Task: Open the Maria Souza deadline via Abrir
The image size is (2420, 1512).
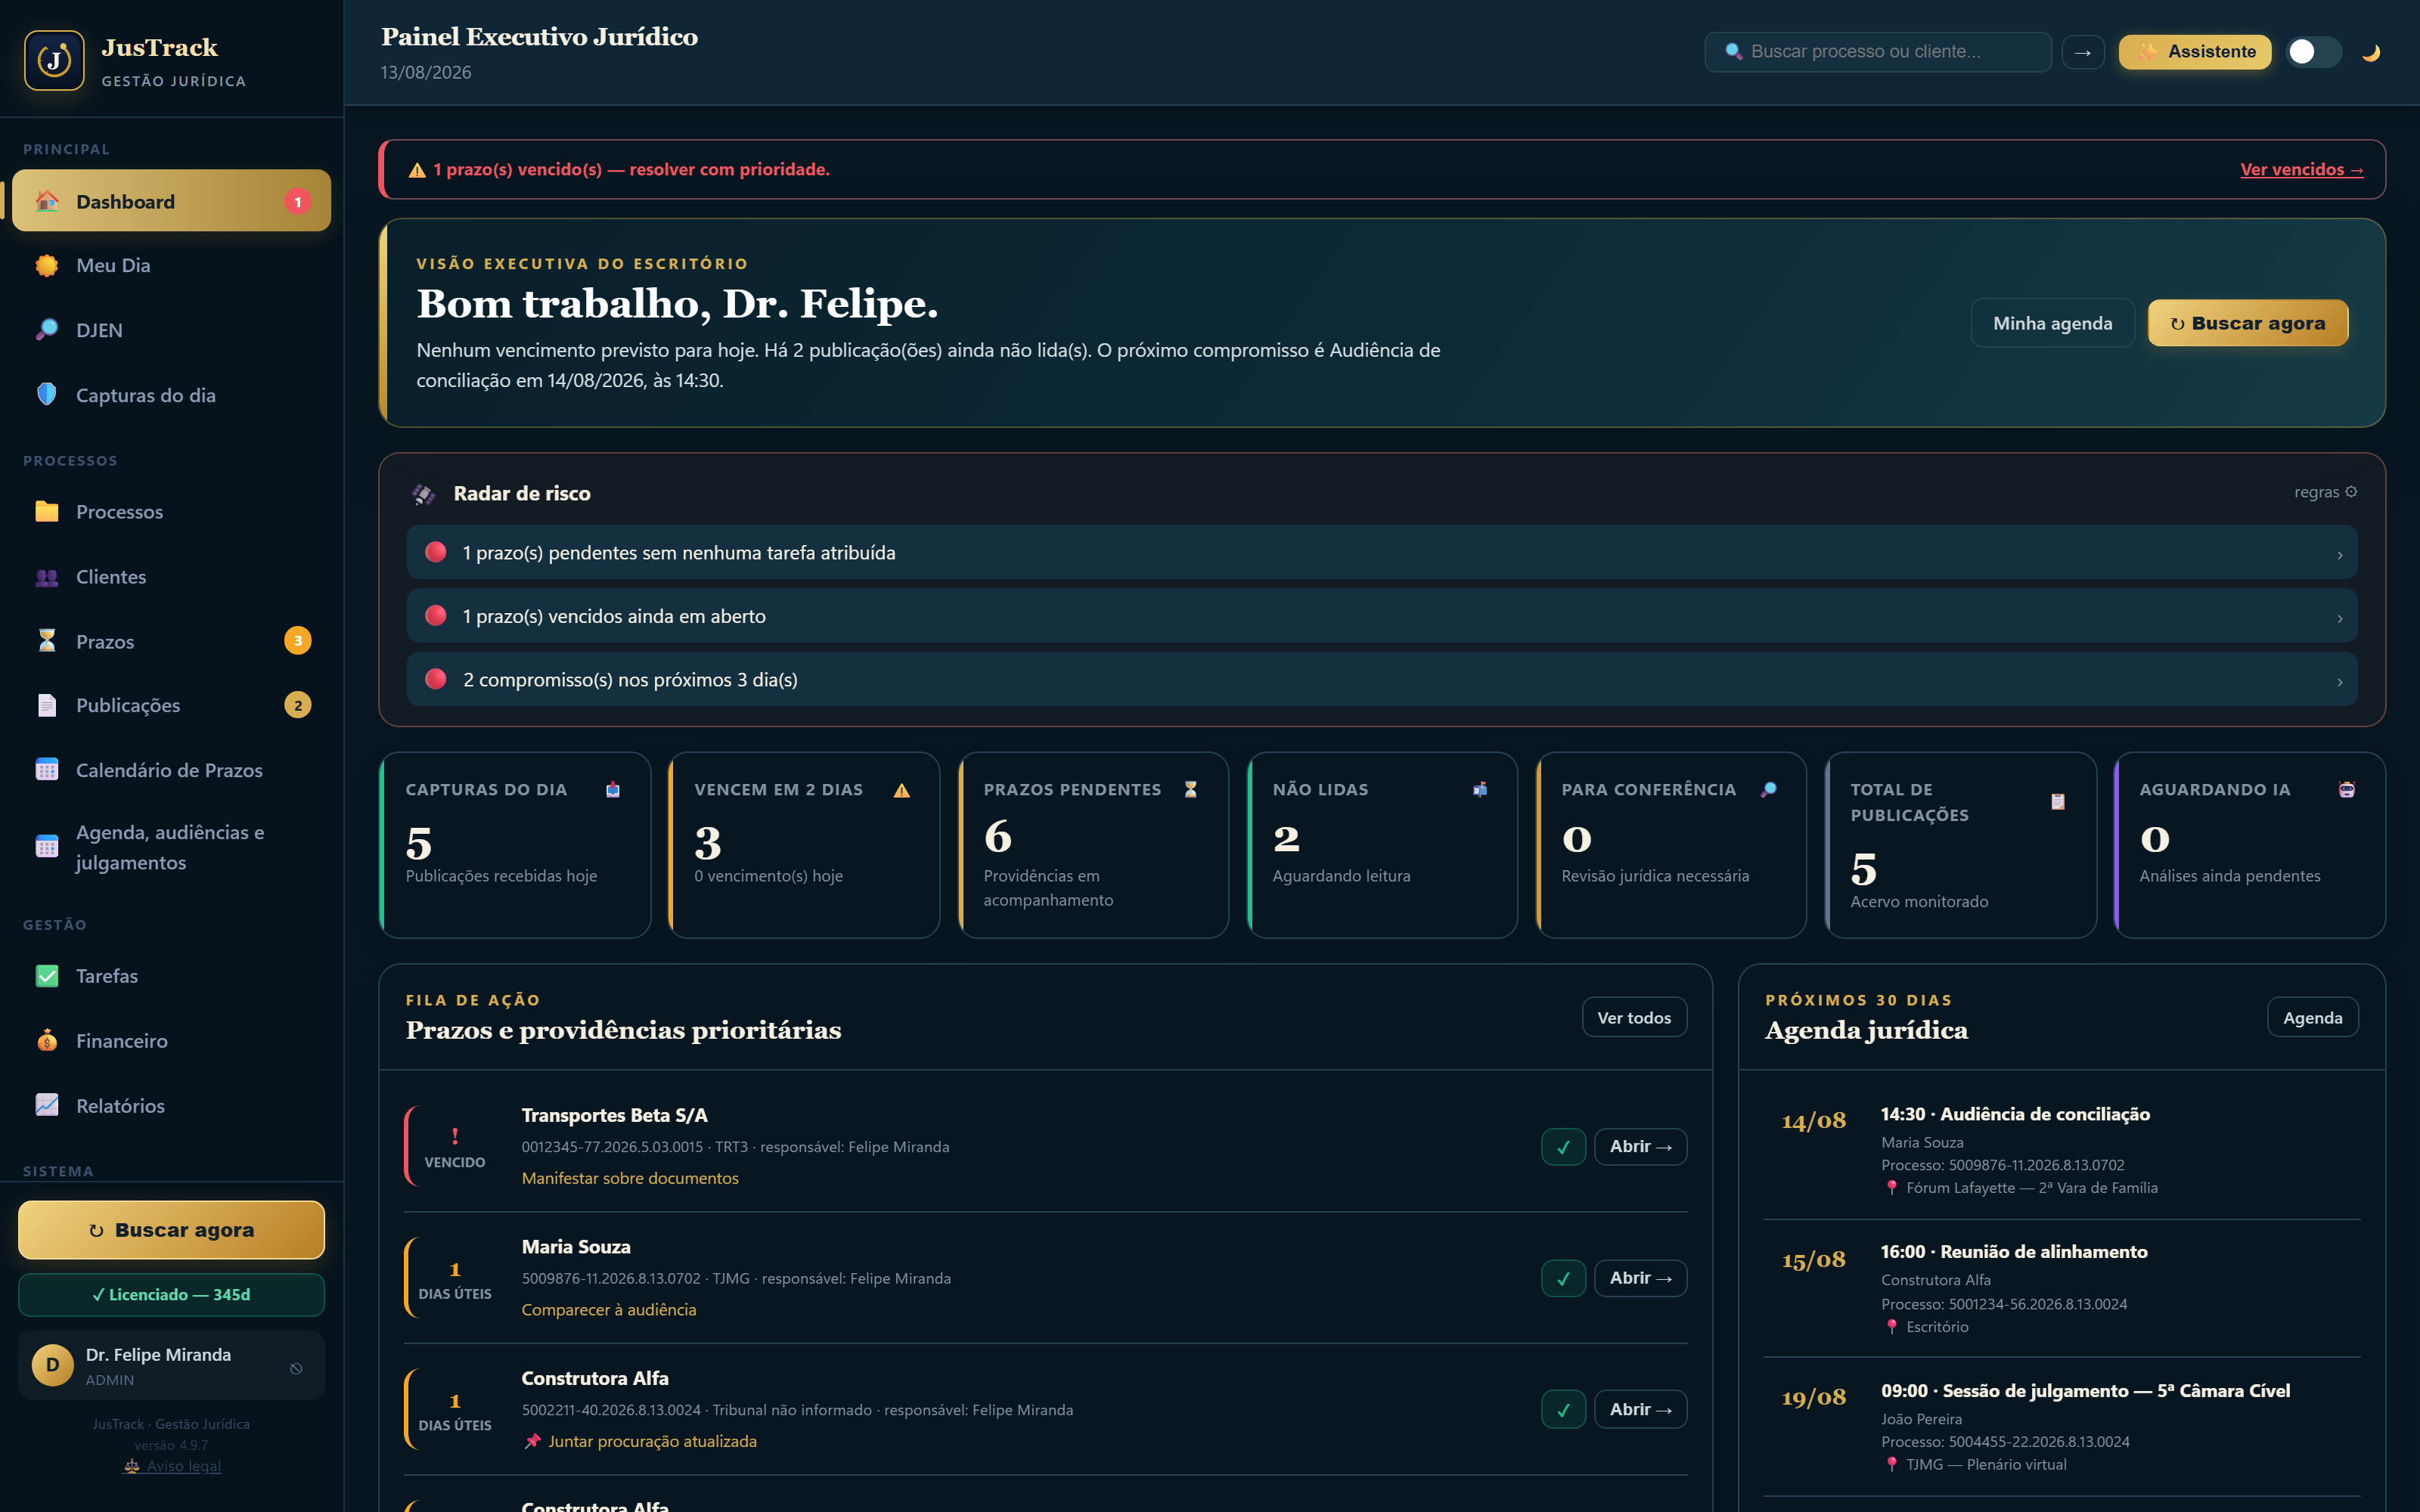Action: pyautogui.click(x=1640, y=1278)
